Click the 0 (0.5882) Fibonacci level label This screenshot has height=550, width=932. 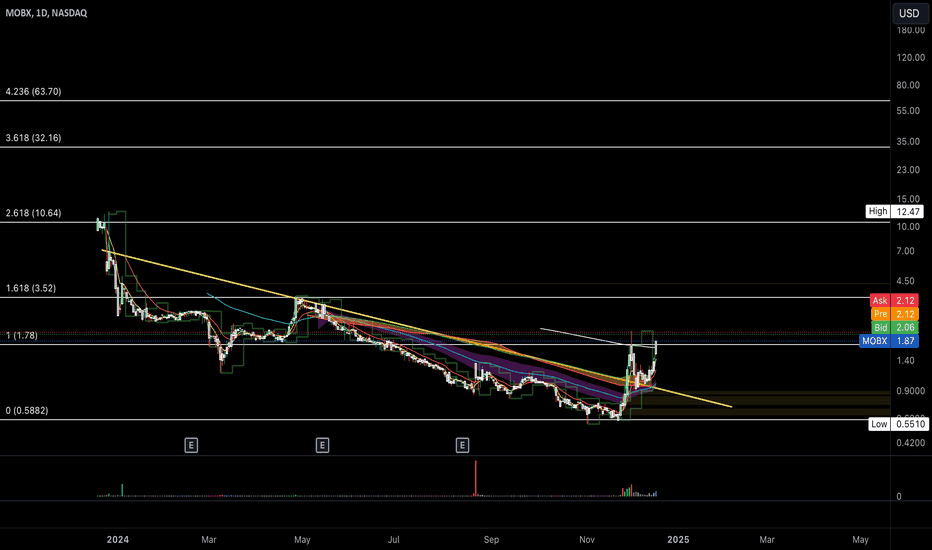click(x=27, y=411)
